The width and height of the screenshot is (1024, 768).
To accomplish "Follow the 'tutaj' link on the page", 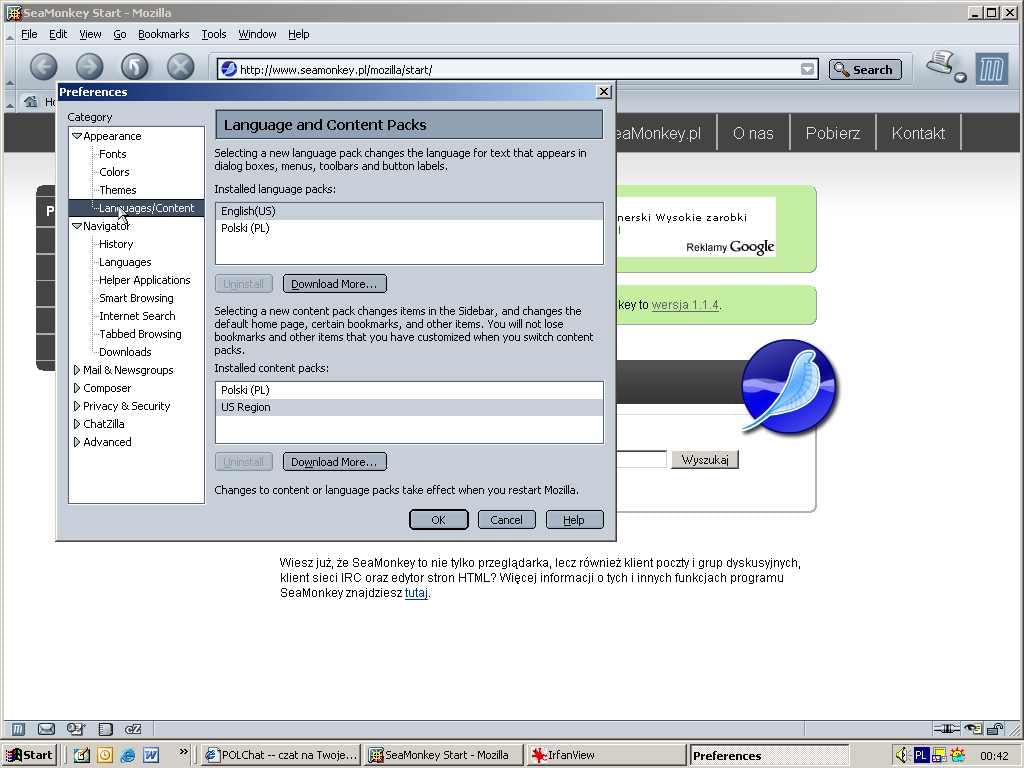I will pos(416,593).
